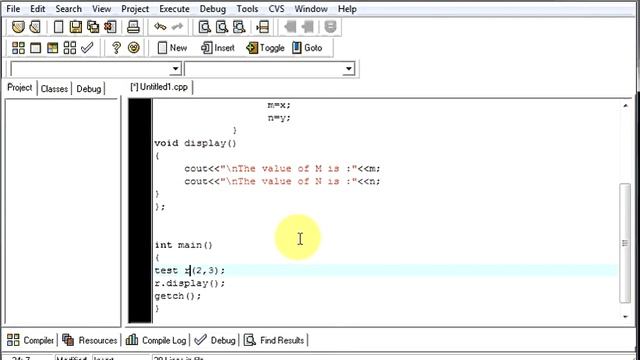The width and height of the screenshot is (640, 360).
Task: Click the Goto Line icon with arrow
Action: tap(262, 27)
